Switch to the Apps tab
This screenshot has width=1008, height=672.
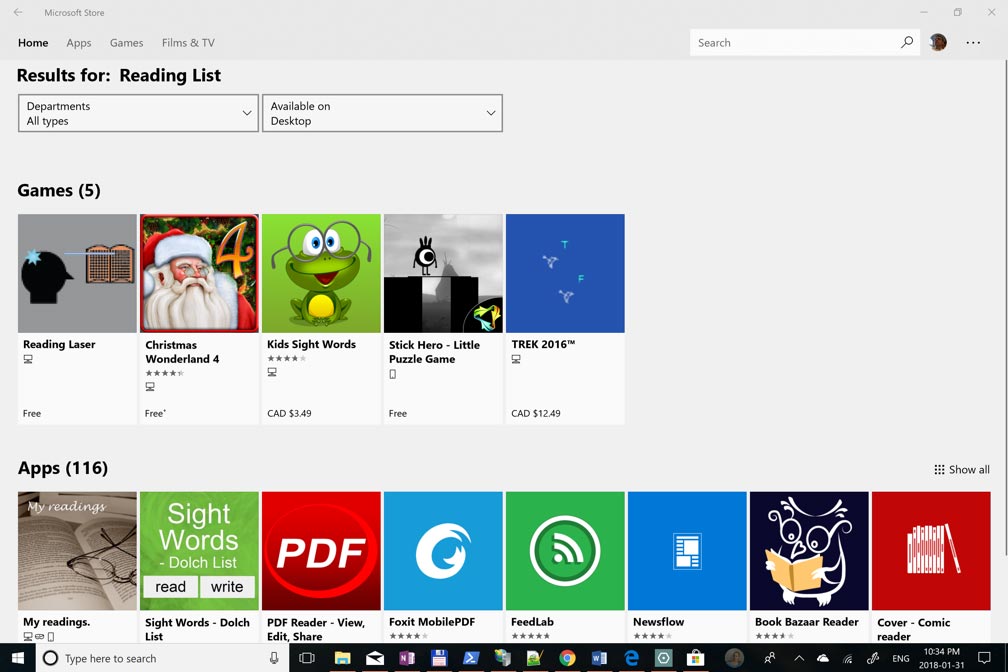(78, 42)
